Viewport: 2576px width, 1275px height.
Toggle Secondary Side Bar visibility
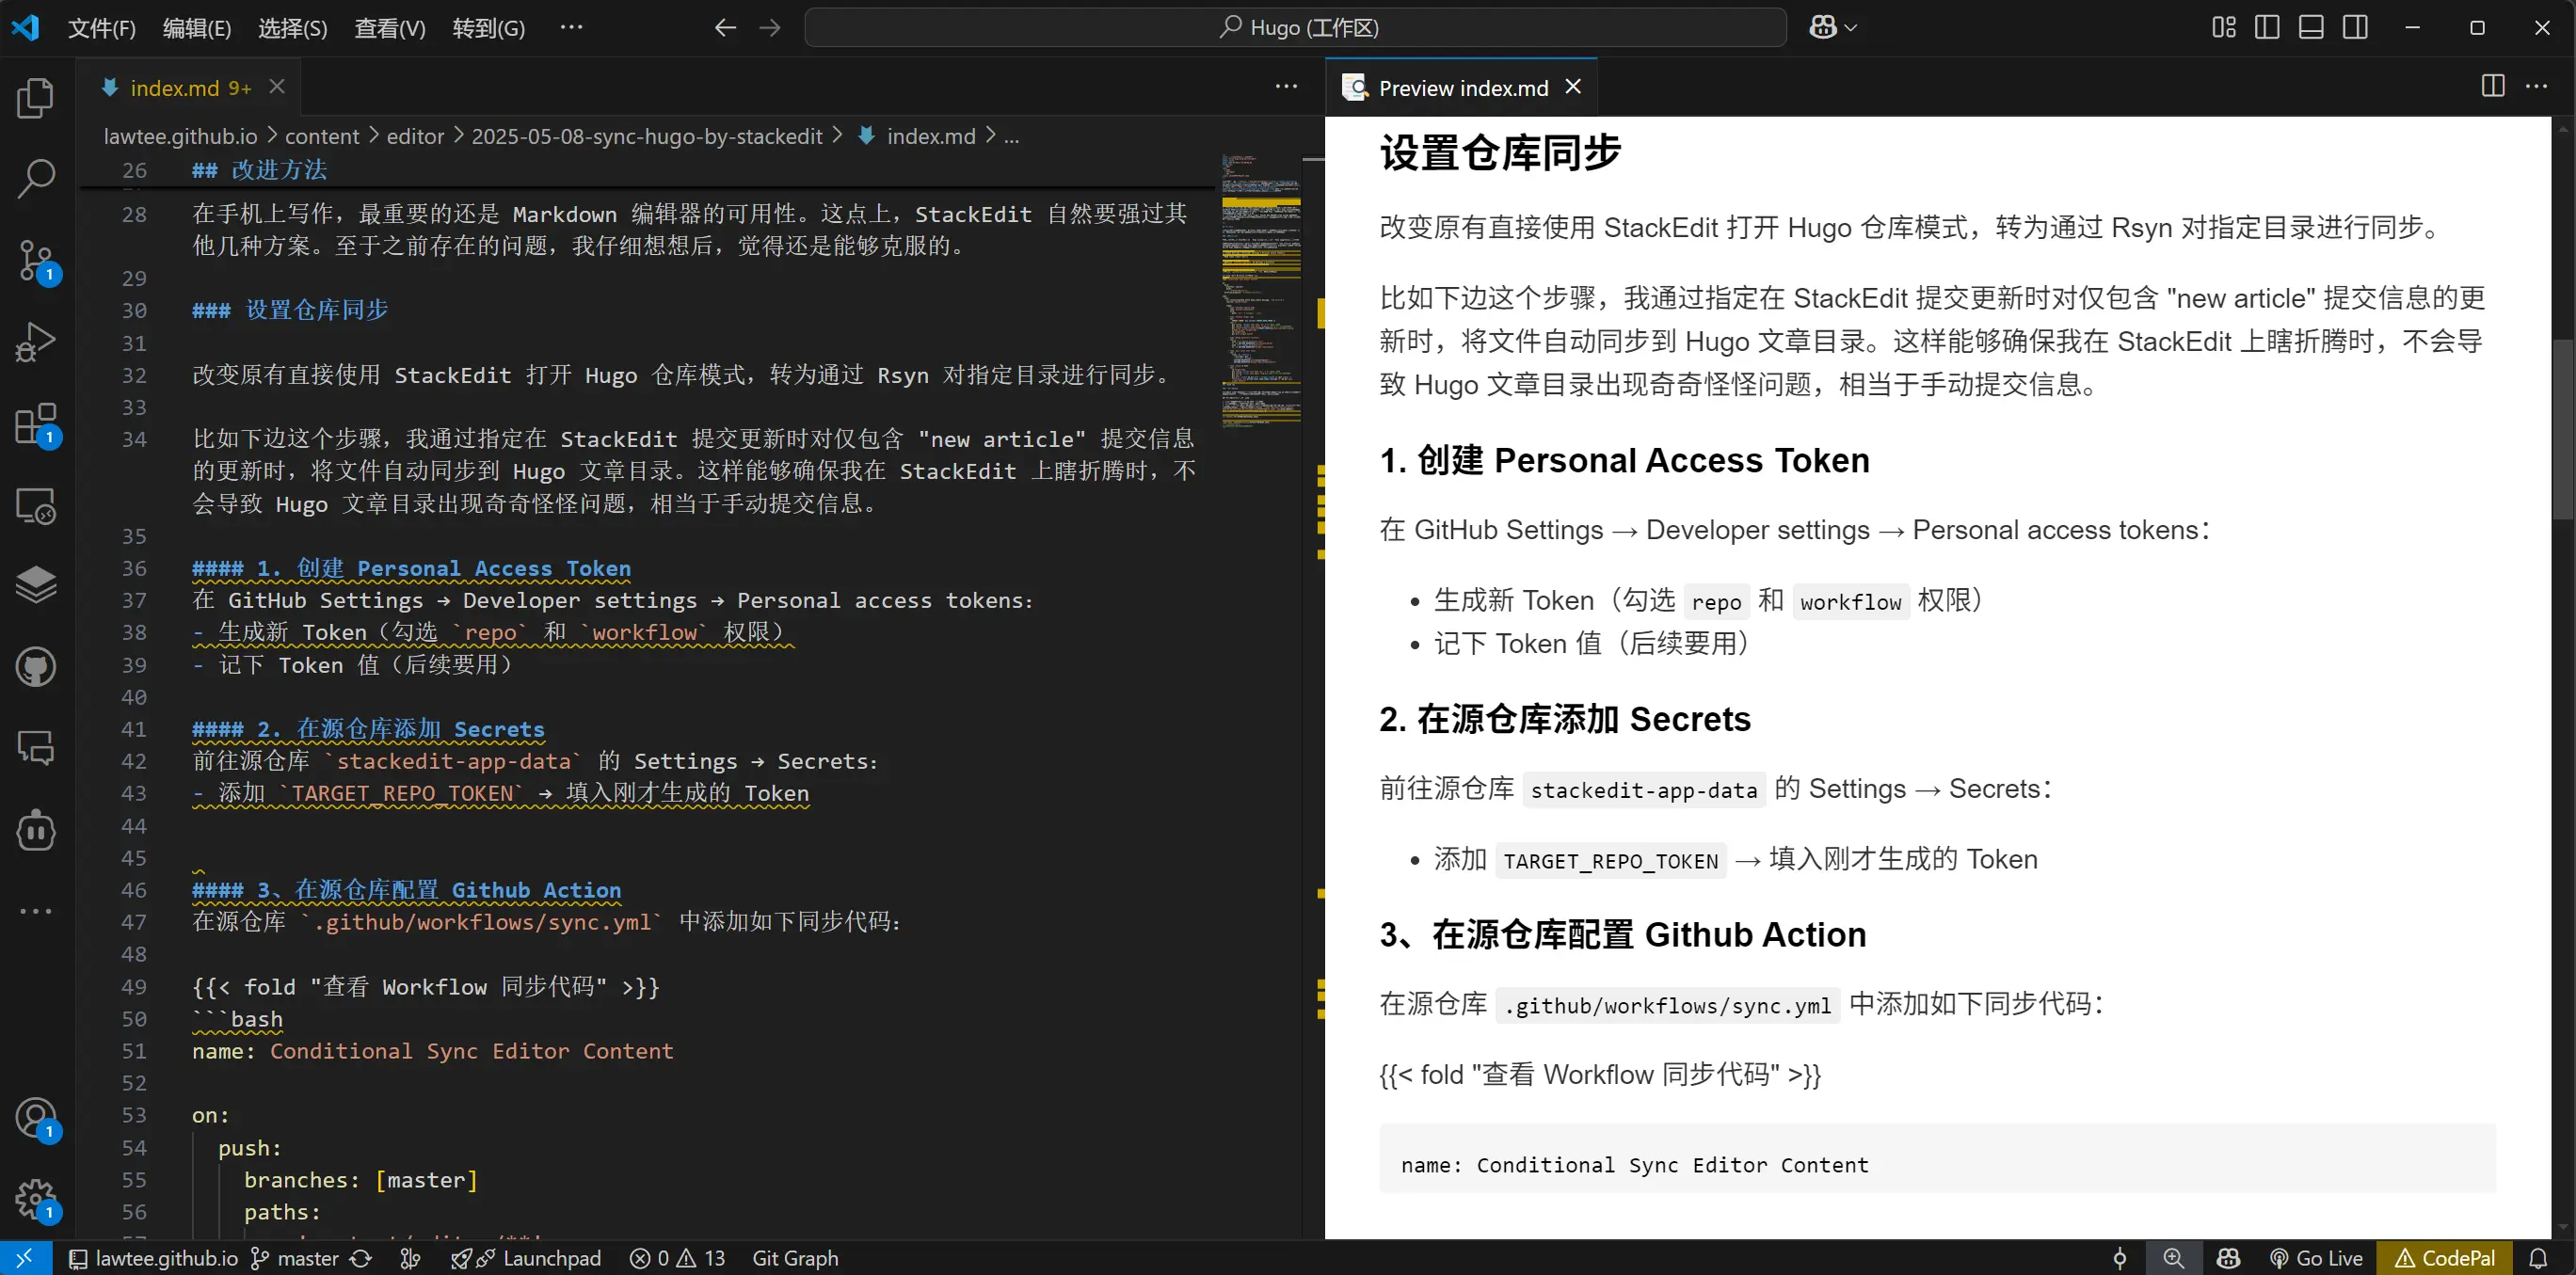[2355, 28]
